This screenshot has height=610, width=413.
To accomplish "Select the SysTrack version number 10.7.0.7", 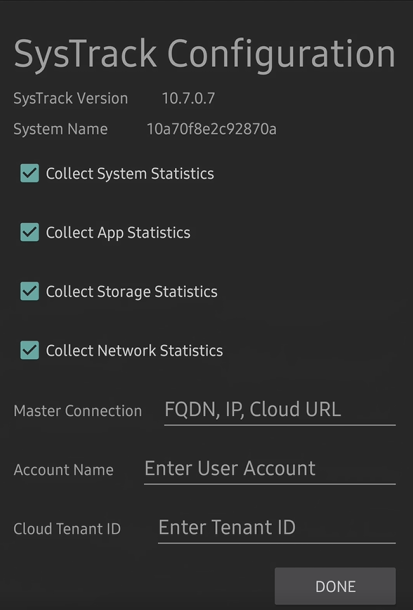I will (x=188, y=98).
